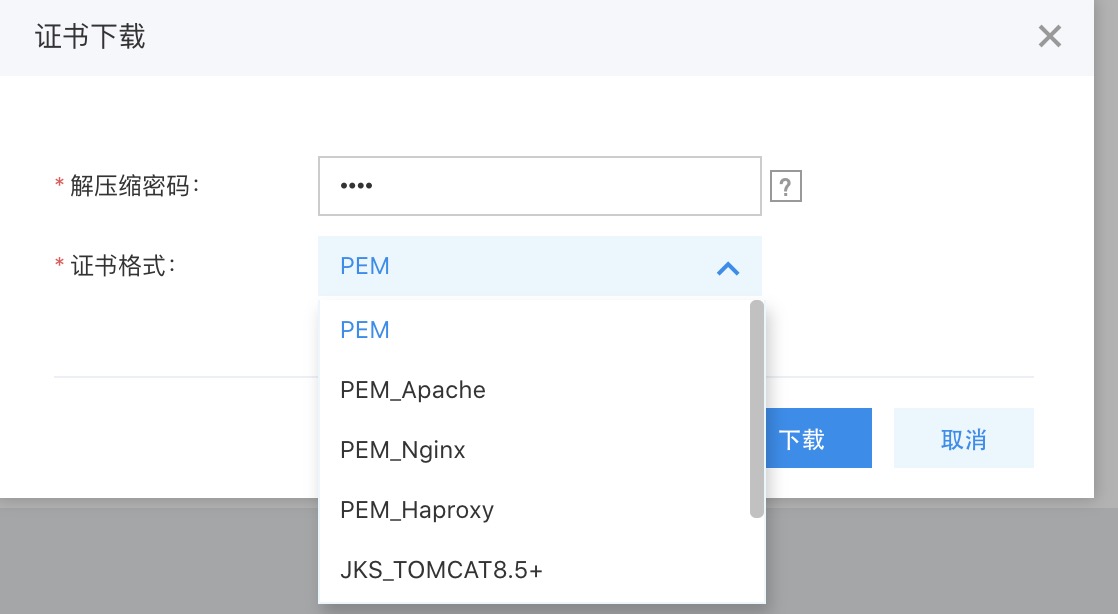1118x614 pixels.
Task: Select the PEM option in the list
Action: pyautogui.click(x=365, y=330)
